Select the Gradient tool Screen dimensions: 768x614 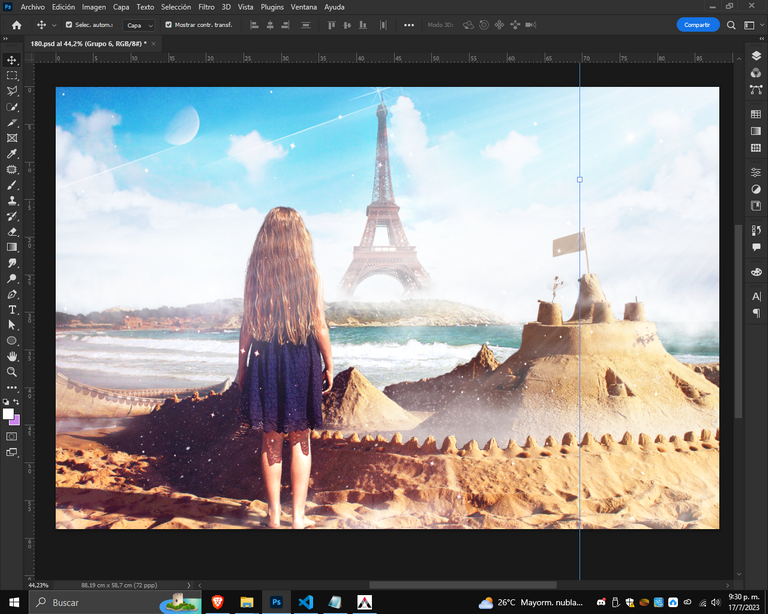[12, 247]
